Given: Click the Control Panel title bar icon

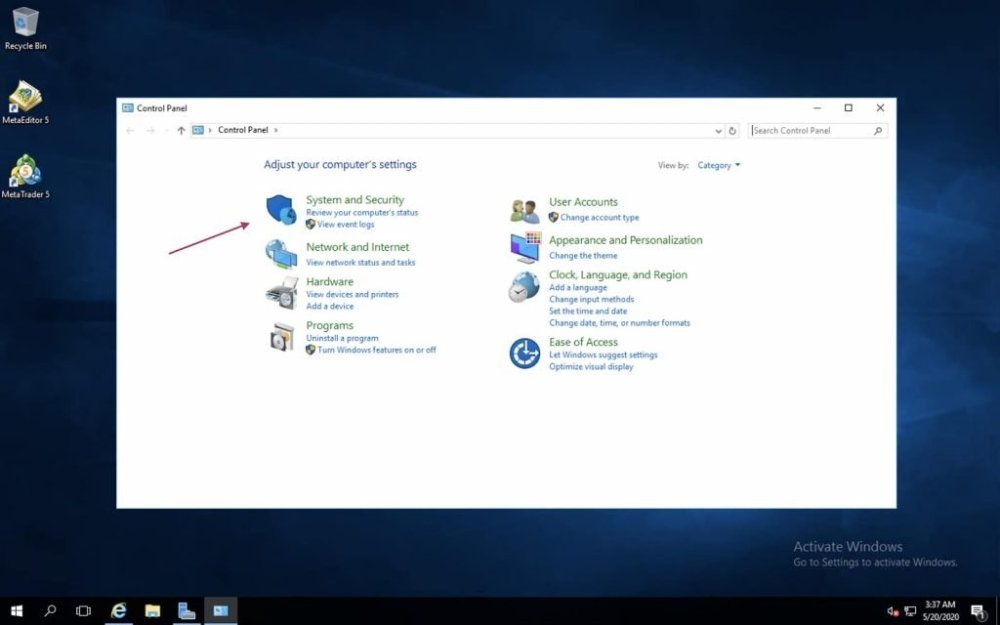Looking at the screenshot, I should (128, 108).
